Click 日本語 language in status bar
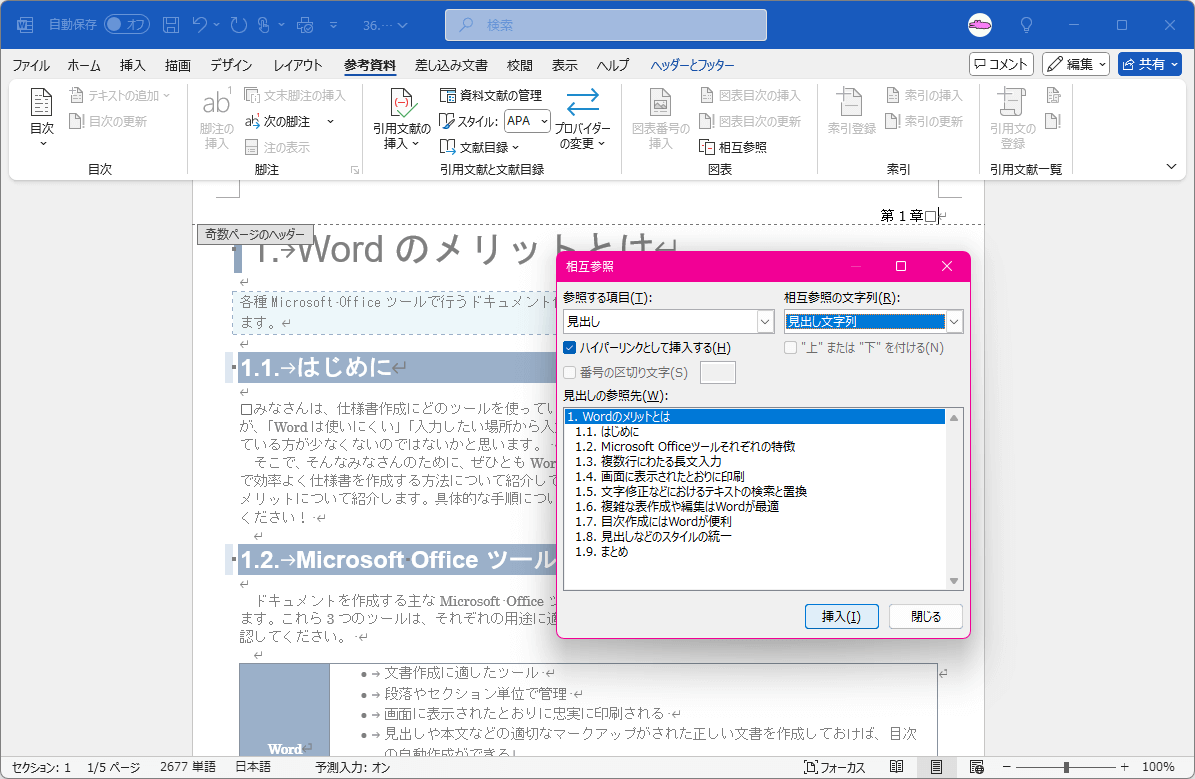 [x=253, y=767]
